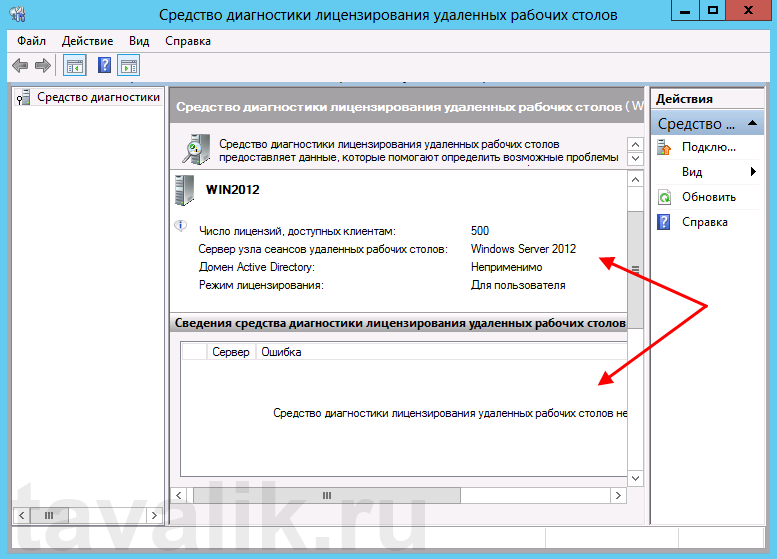
Task: Expand the Вид submenu arrow in Actions
Action: click(x=752, y=173)
